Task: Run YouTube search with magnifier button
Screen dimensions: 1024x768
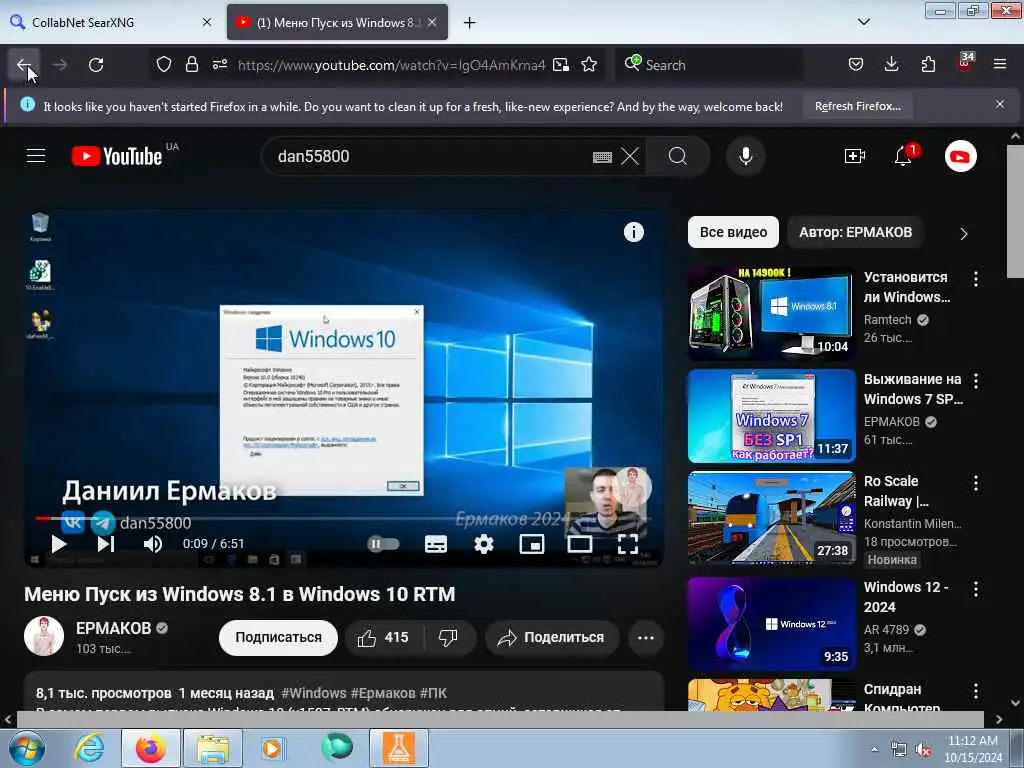Action: pos(677,156)
